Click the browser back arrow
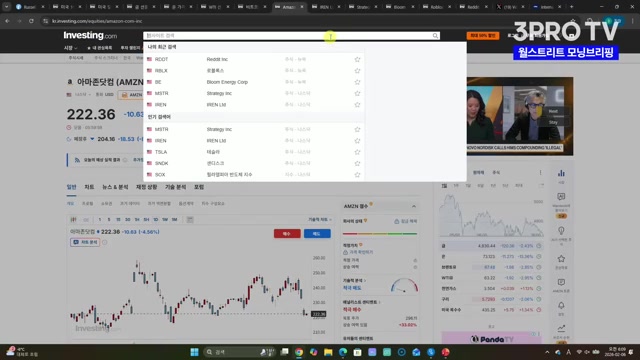 (7, 21)
